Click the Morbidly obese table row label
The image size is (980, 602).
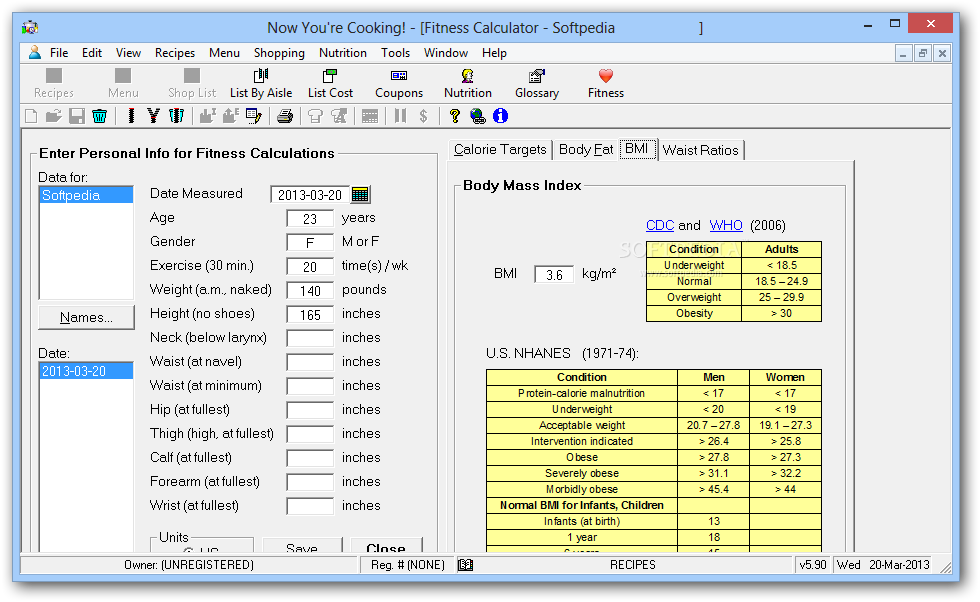582,489
